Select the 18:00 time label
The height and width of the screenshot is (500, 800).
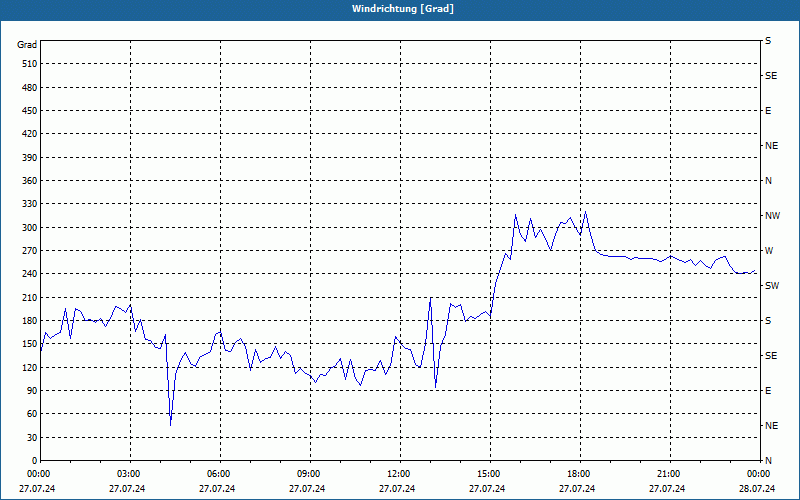[580, 474]
